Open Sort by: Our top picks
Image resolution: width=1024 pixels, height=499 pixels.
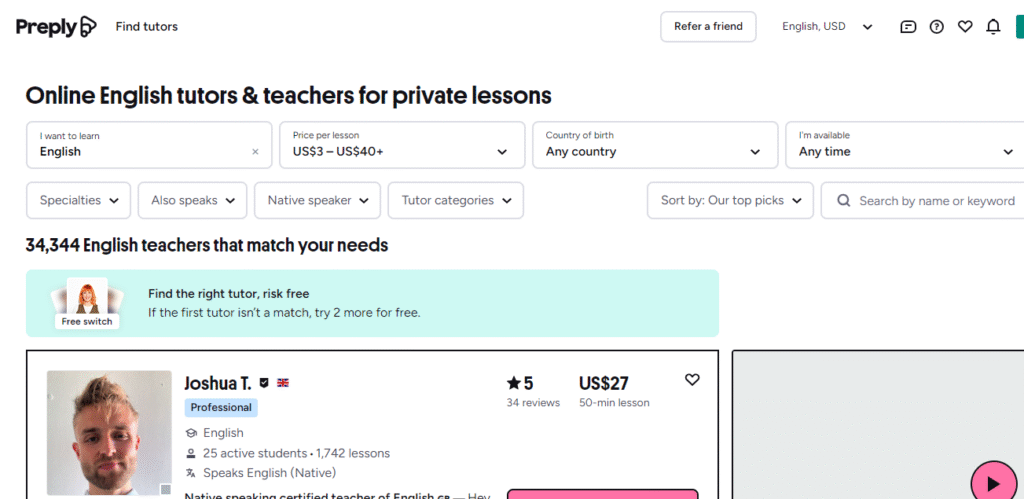pos(730,201)
